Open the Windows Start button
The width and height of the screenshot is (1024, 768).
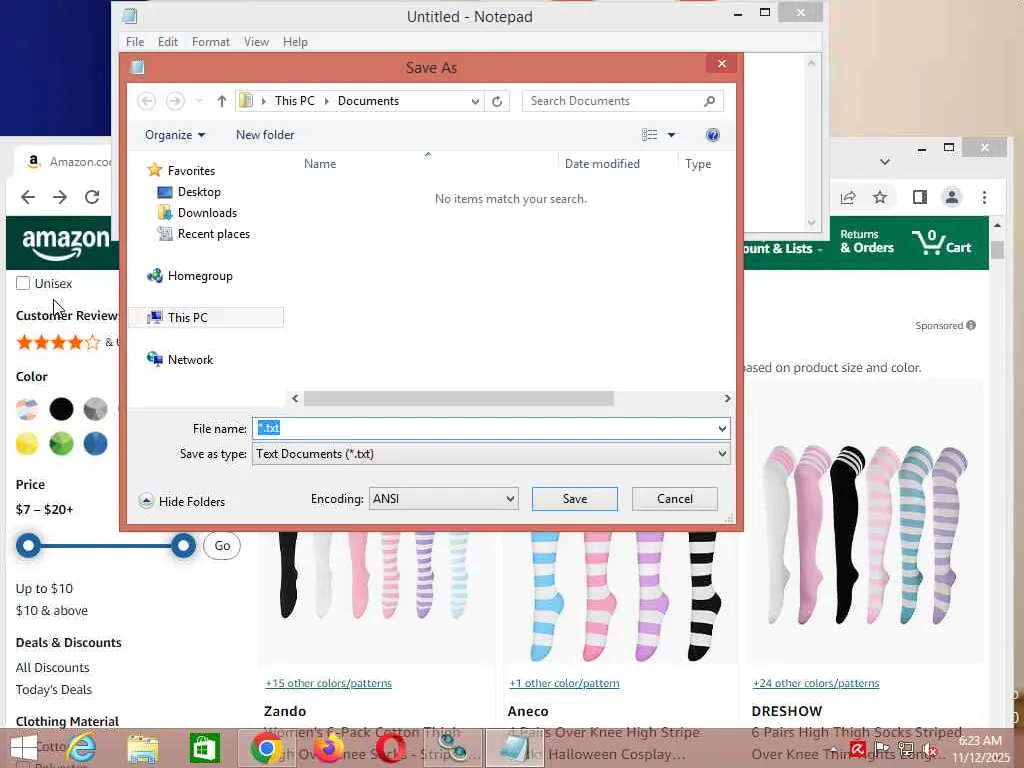click(24, 748)
